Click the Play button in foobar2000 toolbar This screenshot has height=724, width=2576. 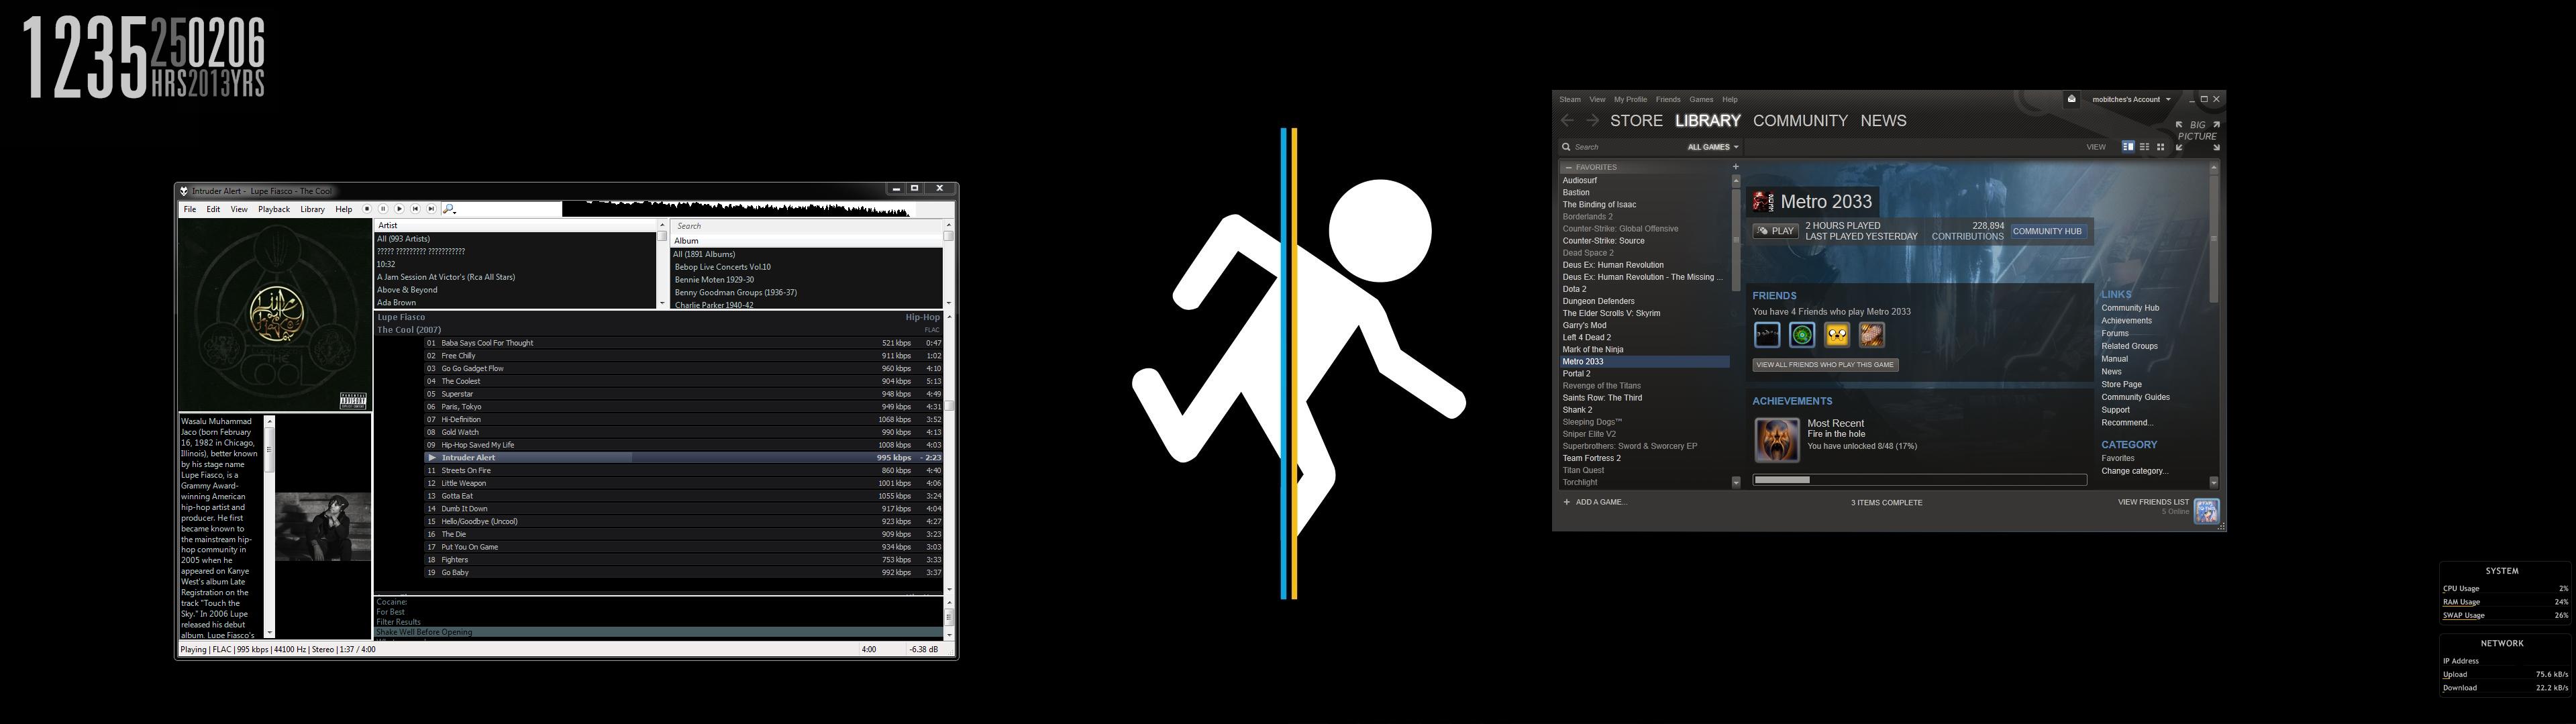point(399,209)
